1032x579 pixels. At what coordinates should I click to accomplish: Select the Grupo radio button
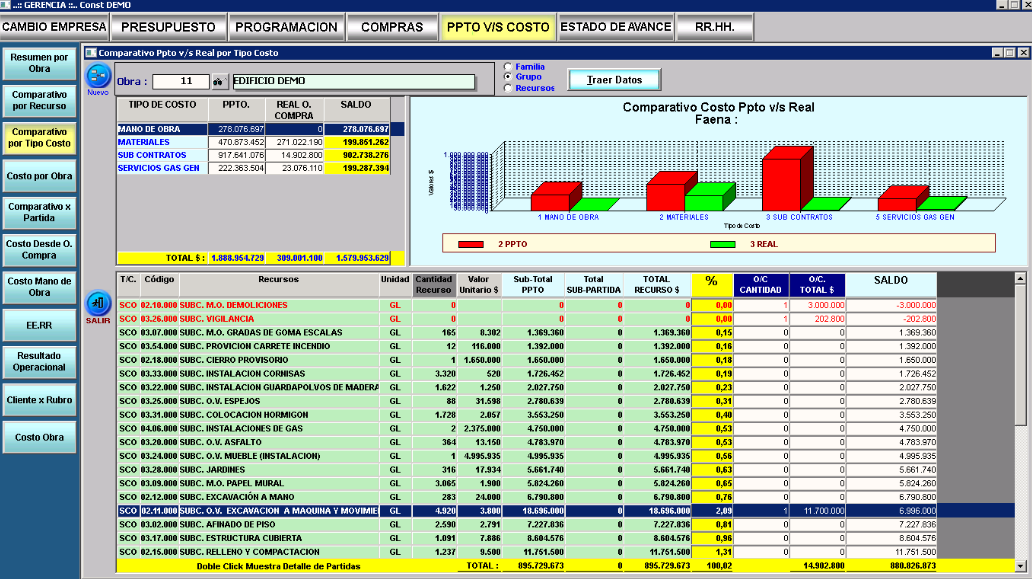508,77
